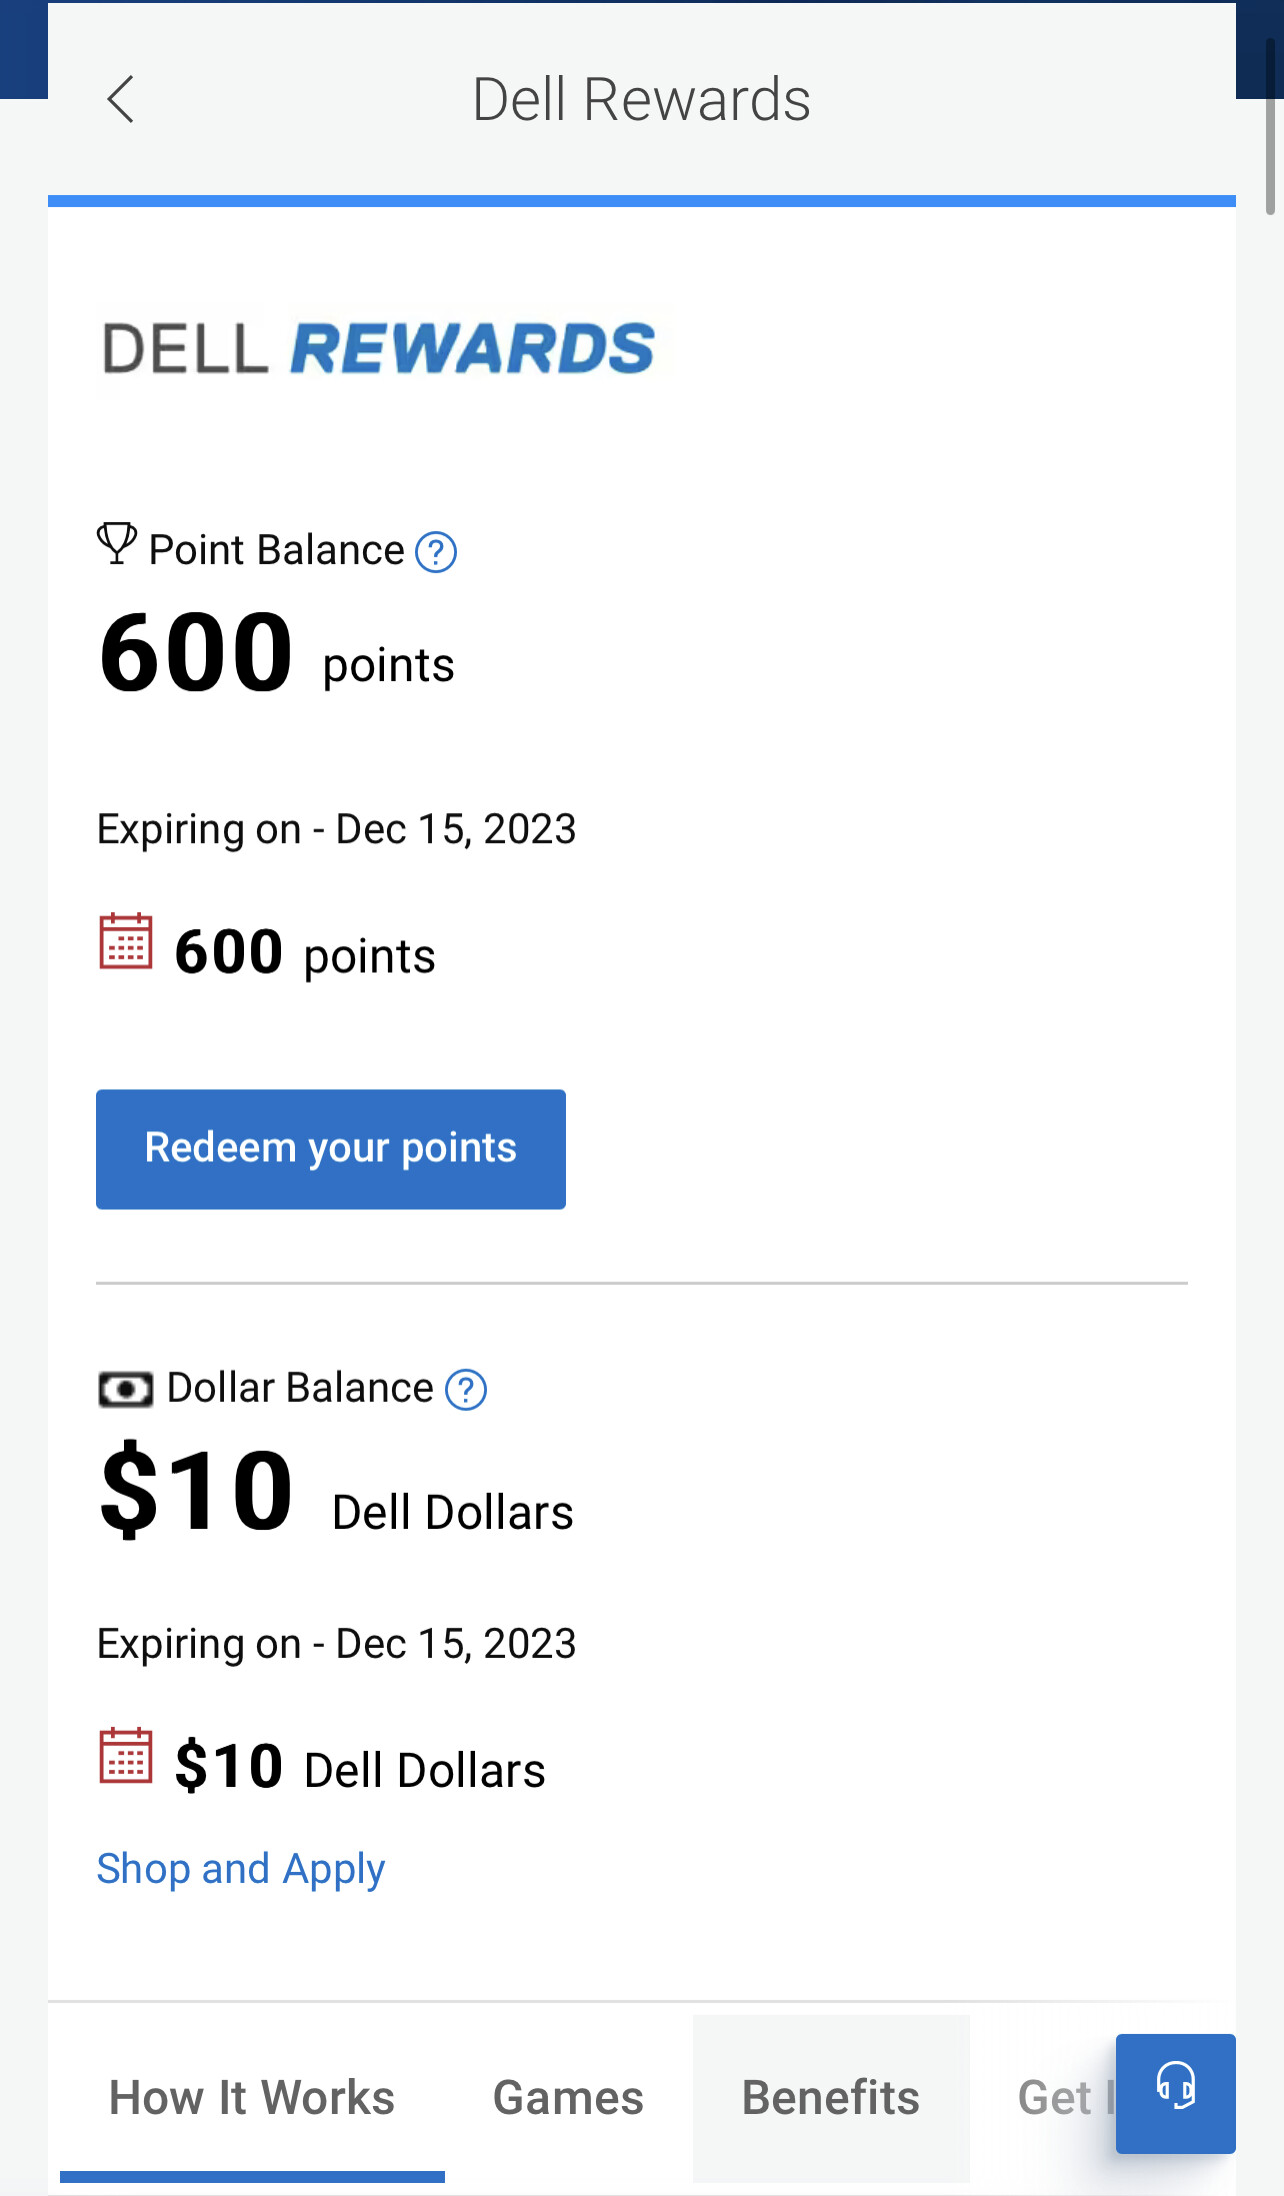Tap calendar icon next to 600 points
Image resolution: width=1284 pixels, height=2196 pixels.
126,942
